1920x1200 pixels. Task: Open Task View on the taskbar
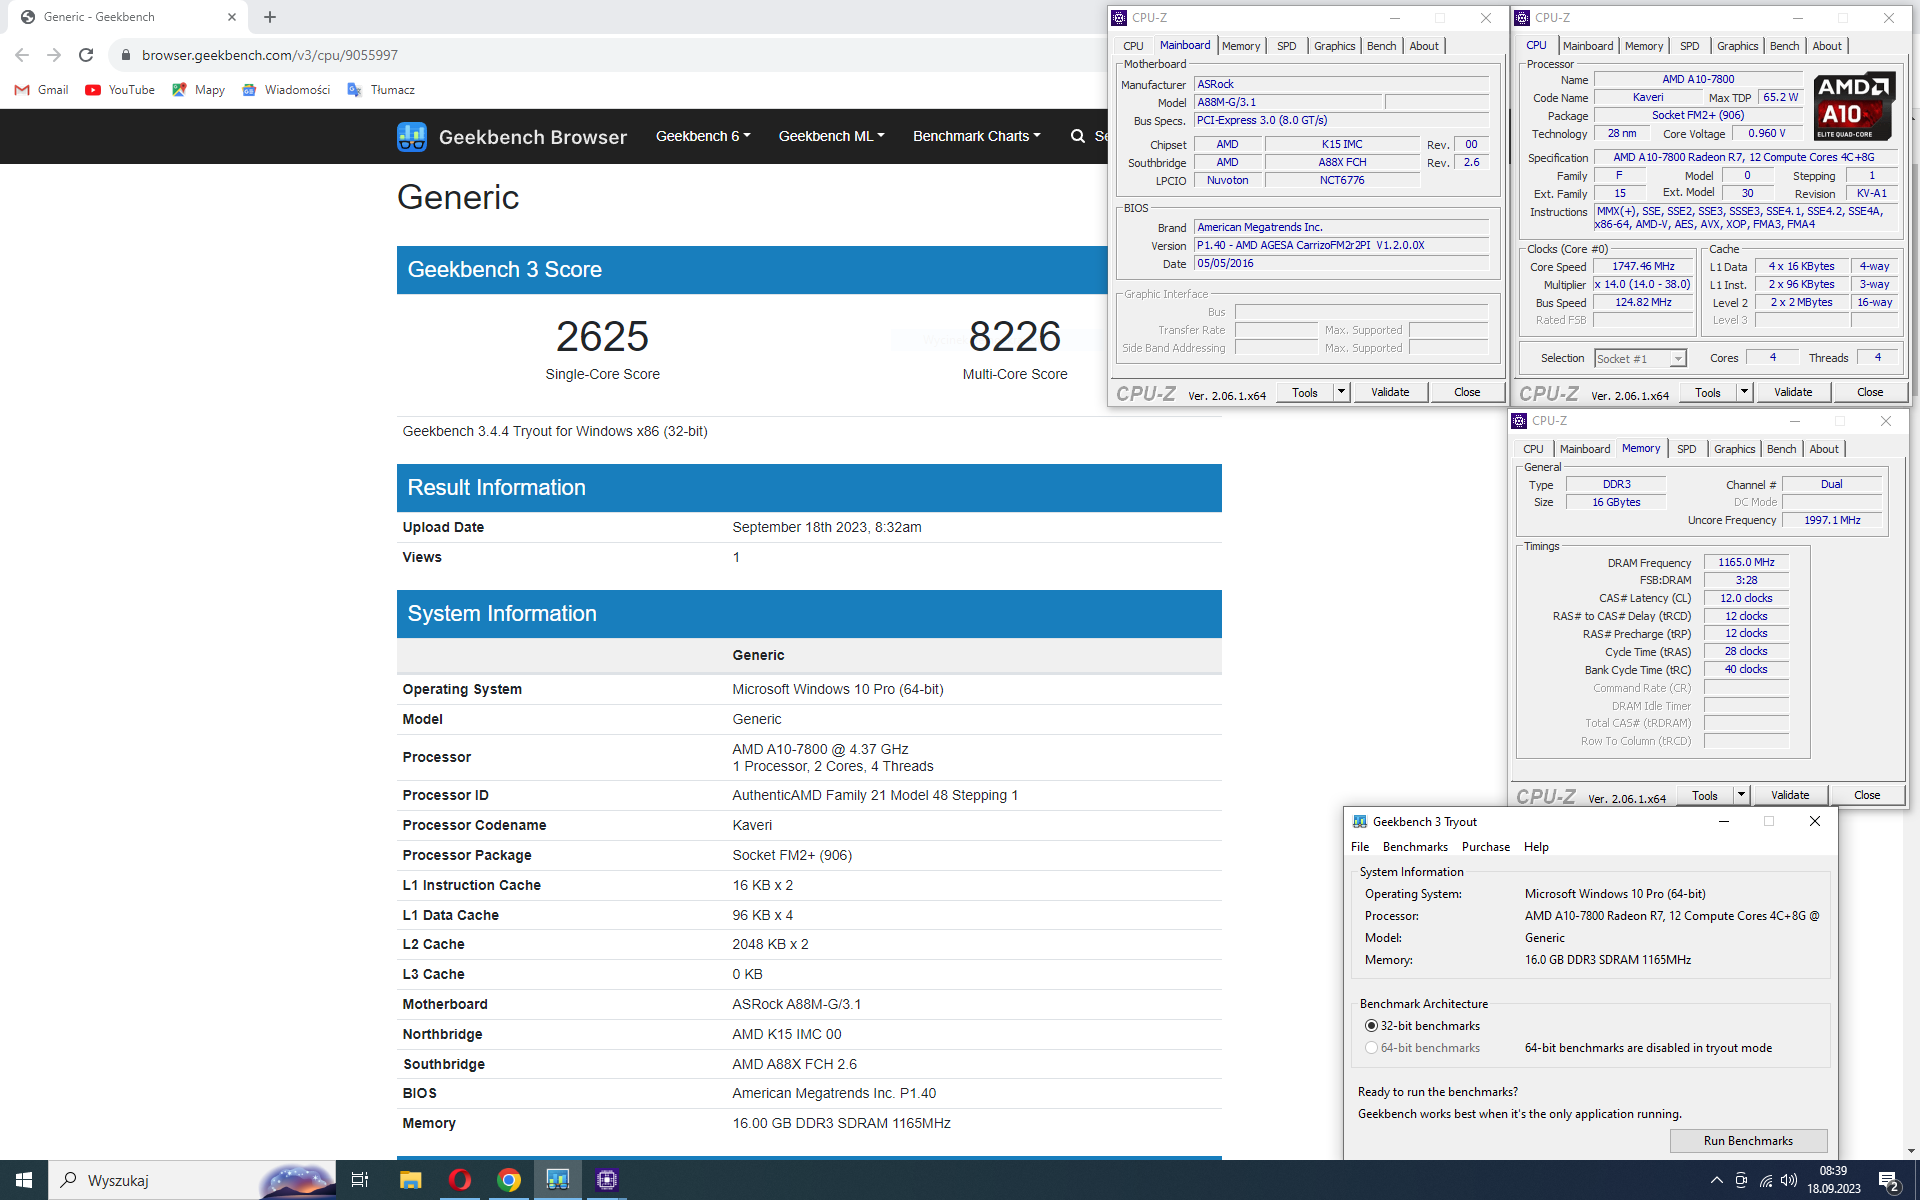[x=360, y=1180]
